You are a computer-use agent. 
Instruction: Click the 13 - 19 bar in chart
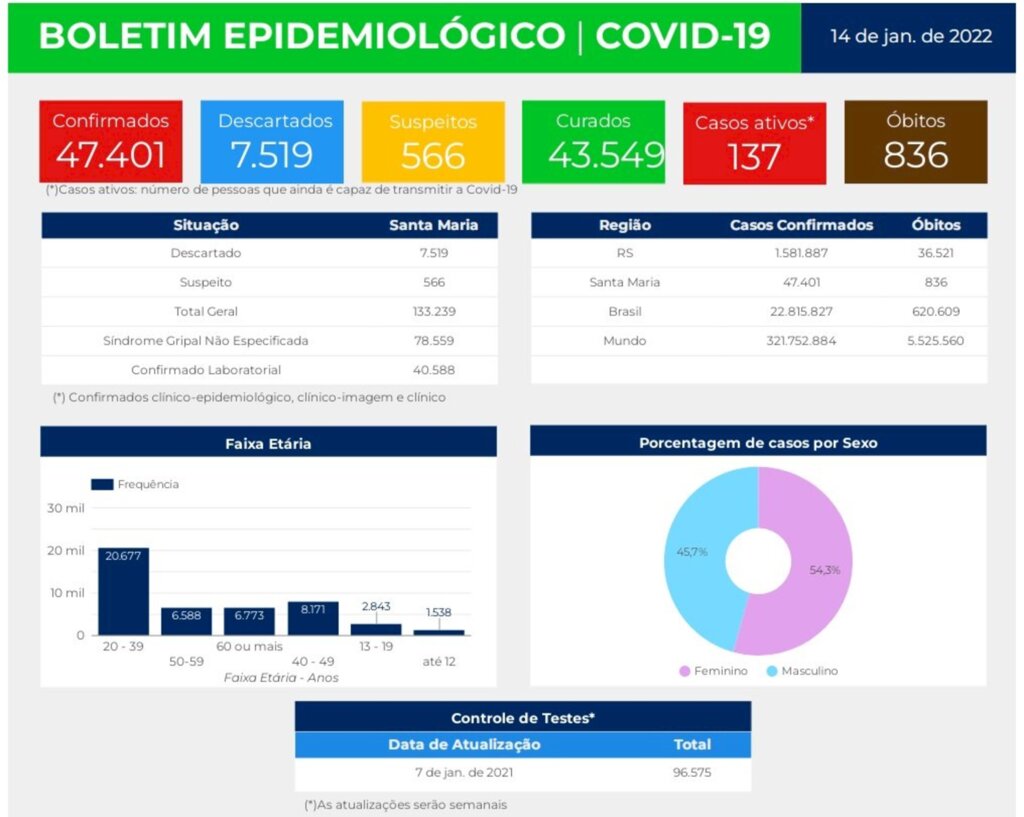coord(376,630)
